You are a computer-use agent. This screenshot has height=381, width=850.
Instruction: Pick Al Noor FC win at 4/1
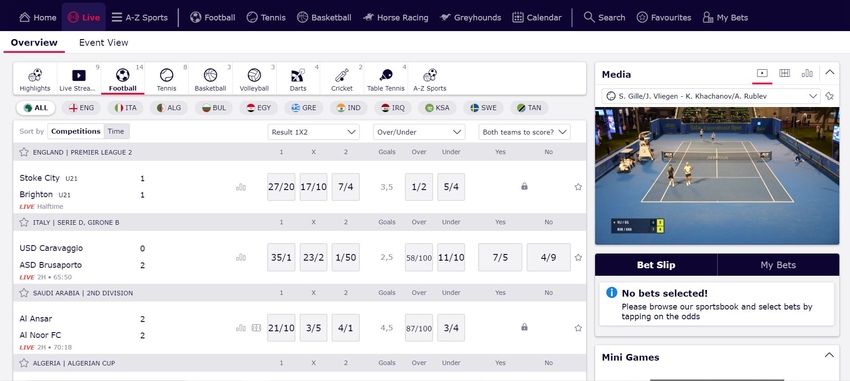346,328
